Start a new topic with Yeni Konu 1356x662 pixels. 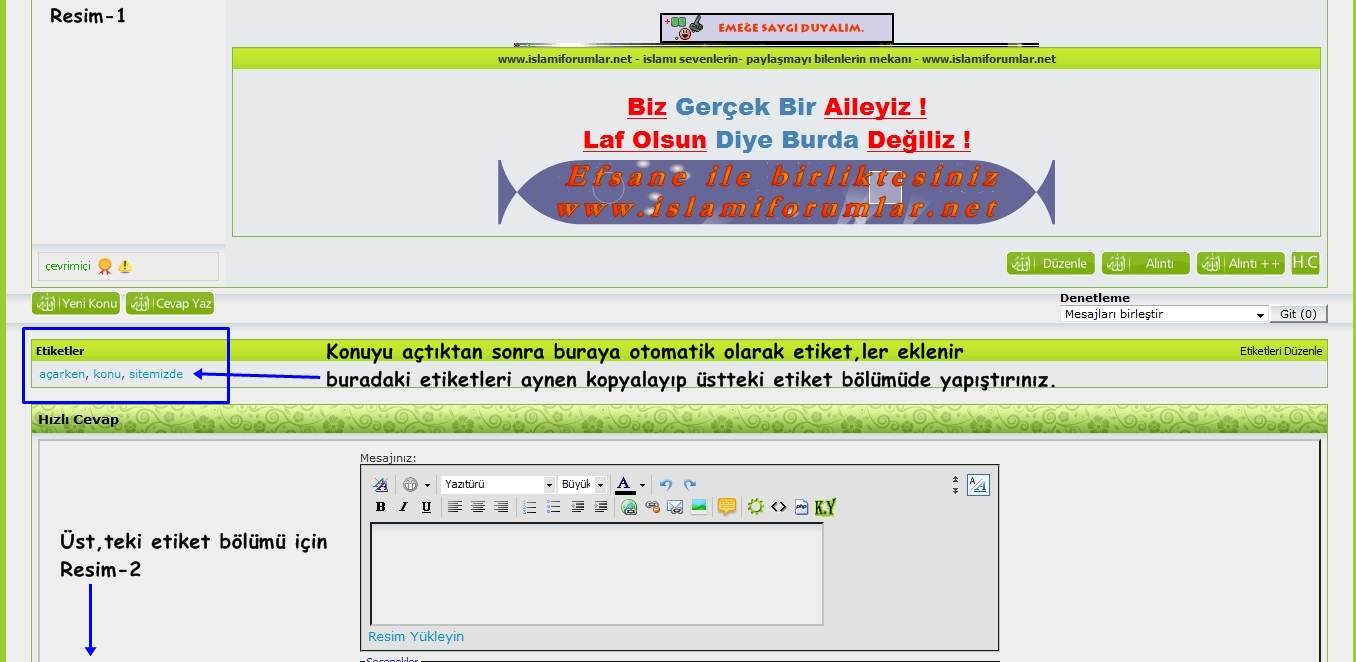point(76,303)
